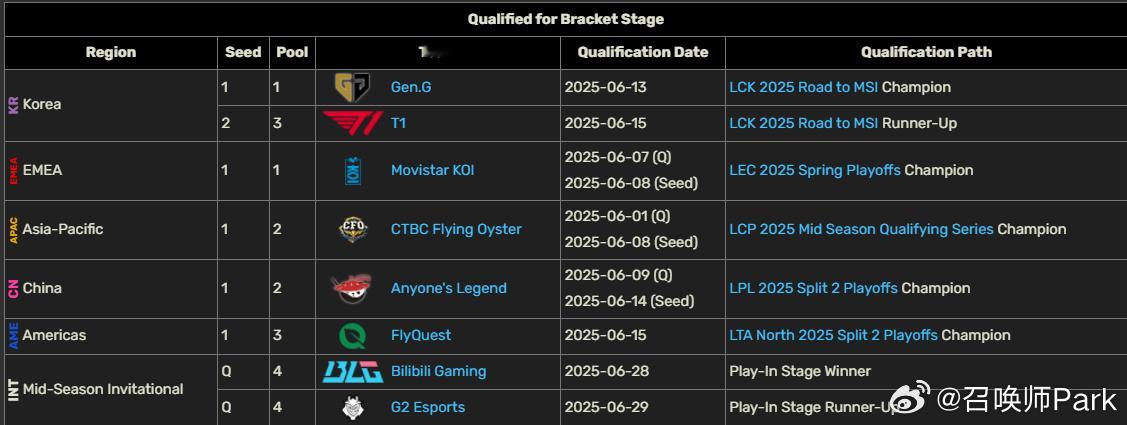Click the Seed column header
This screenshot has width=1127, height=425.
(243, 52)
